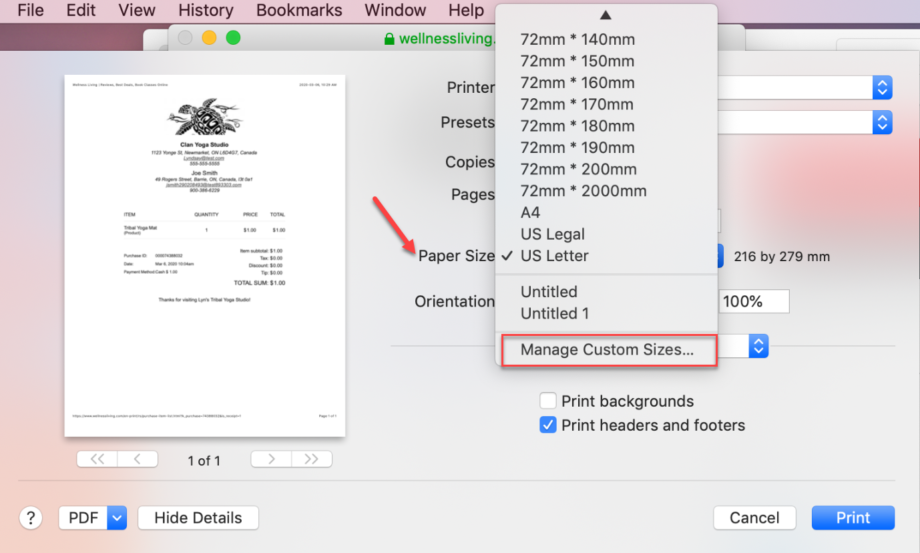
Task: Open the PDF dropdown arrow
Action: [117, 518]
